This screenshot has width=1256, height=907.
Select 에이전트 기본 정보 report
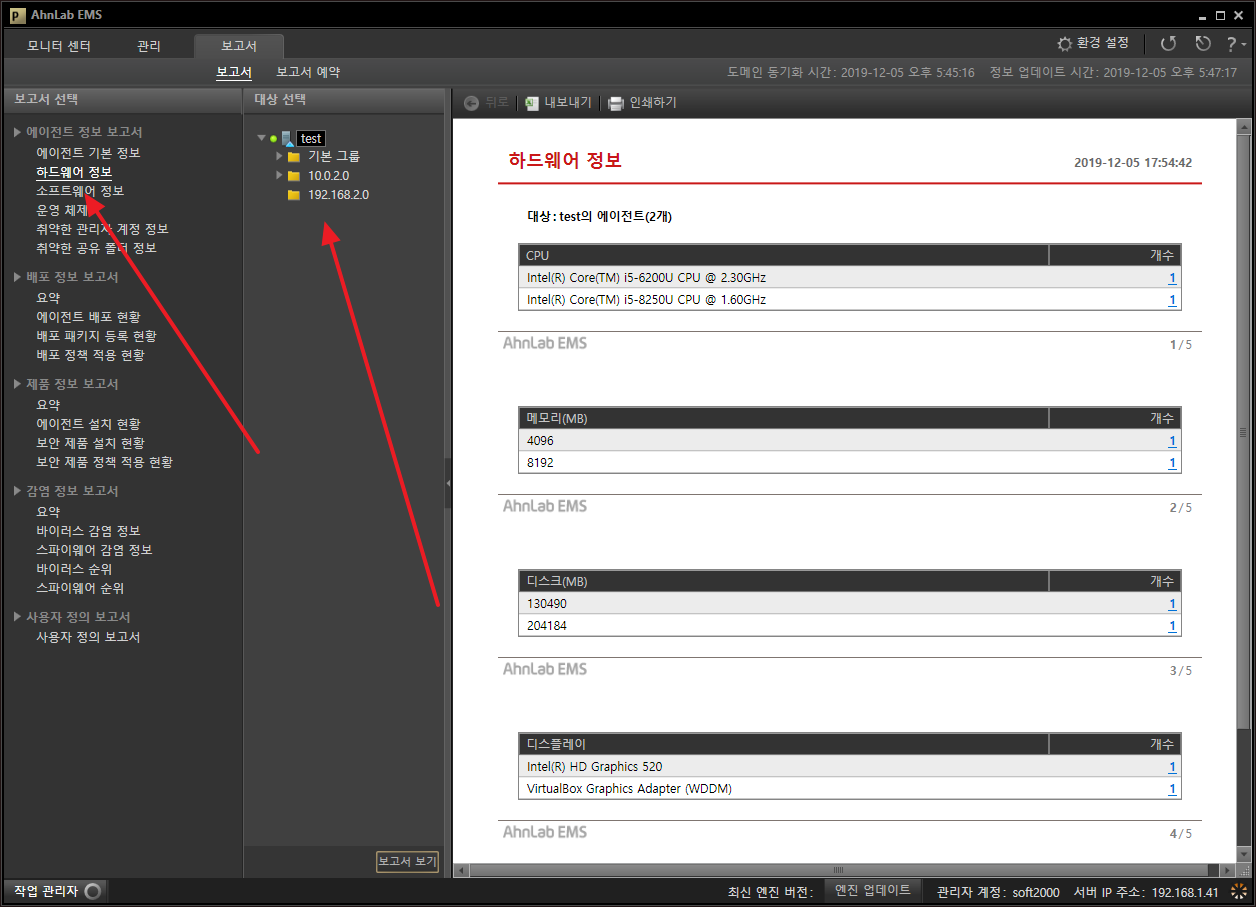88,153
